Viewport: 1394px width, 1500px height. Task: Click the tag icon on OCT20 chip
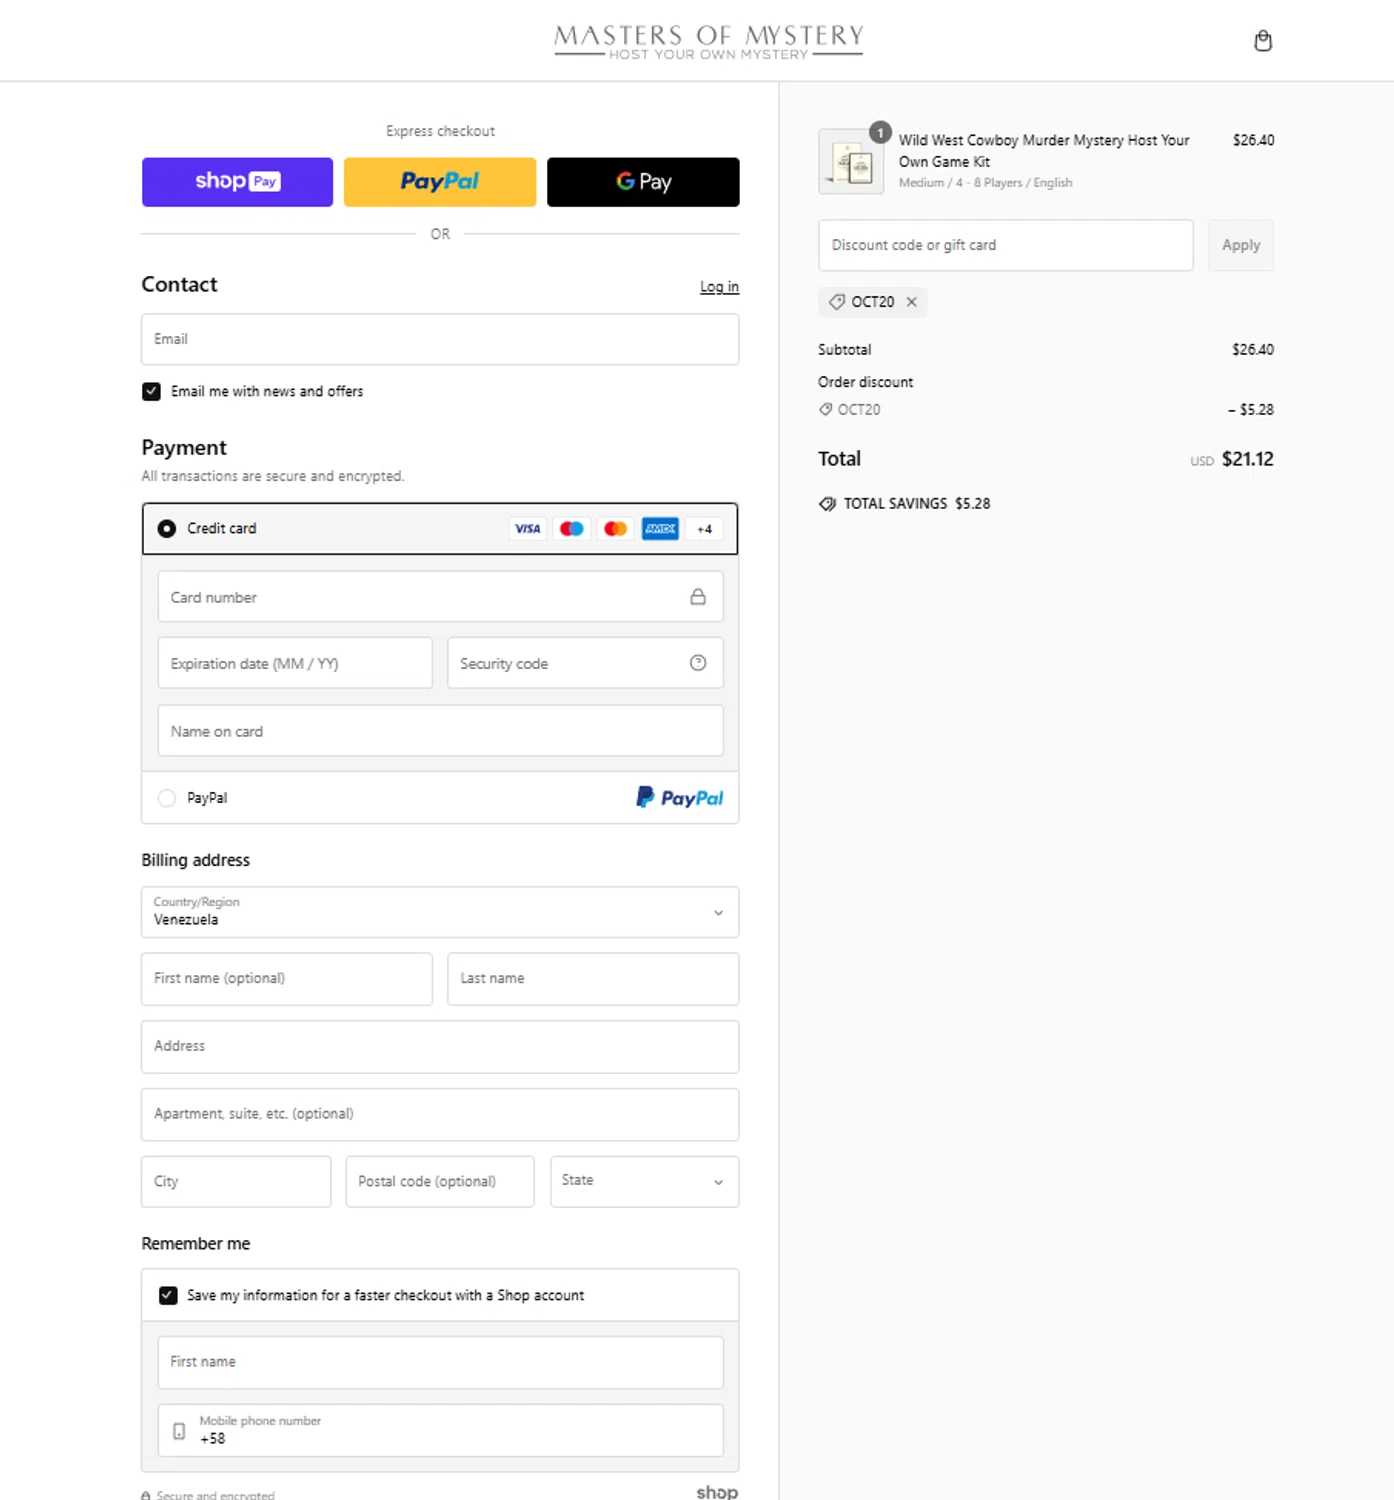click(837, 302)
